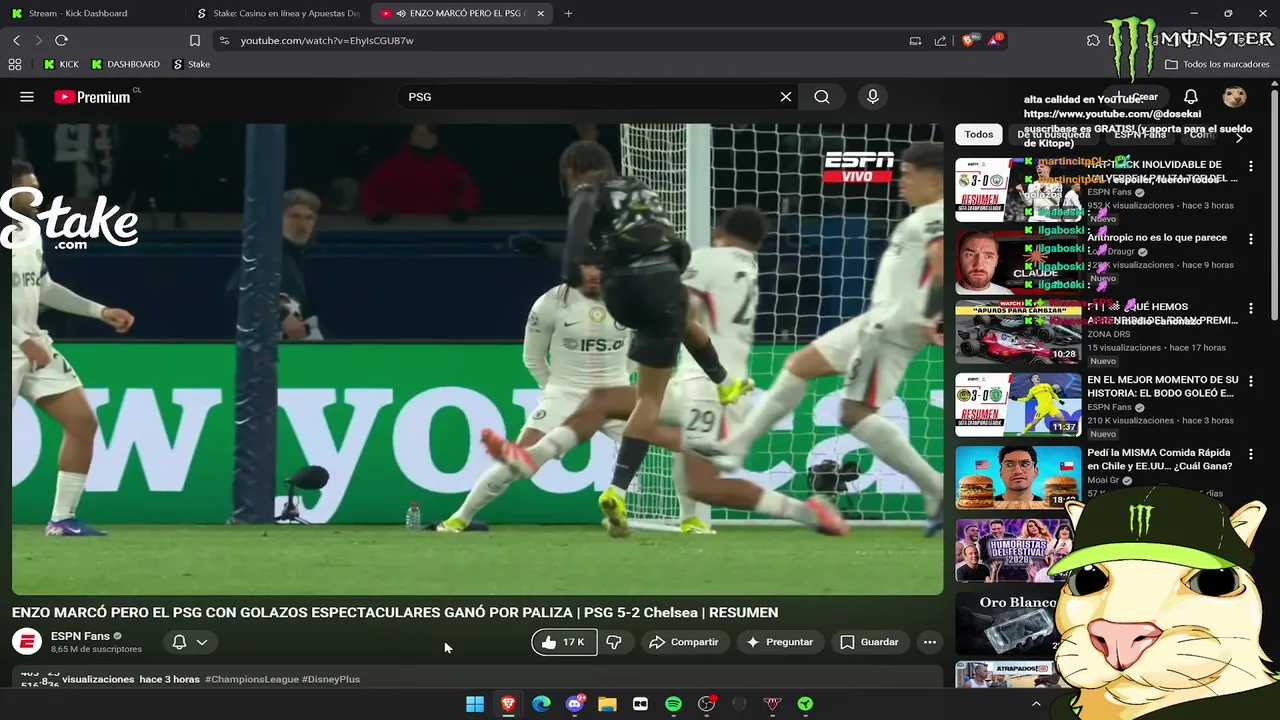Open options for 'INOLVIDABLE' ESPN video

[x=1250, y=166]
